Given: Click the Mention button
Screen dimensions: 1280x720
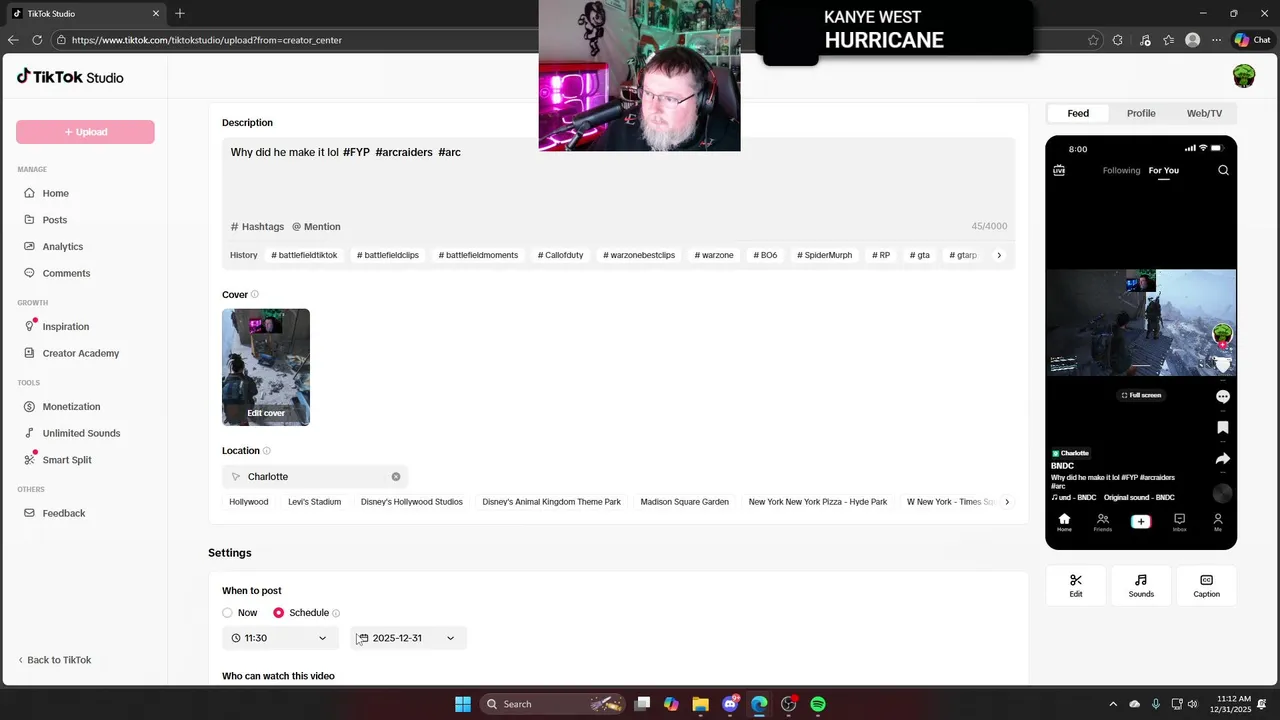Looking at the screenshot, I should (316, 227).
